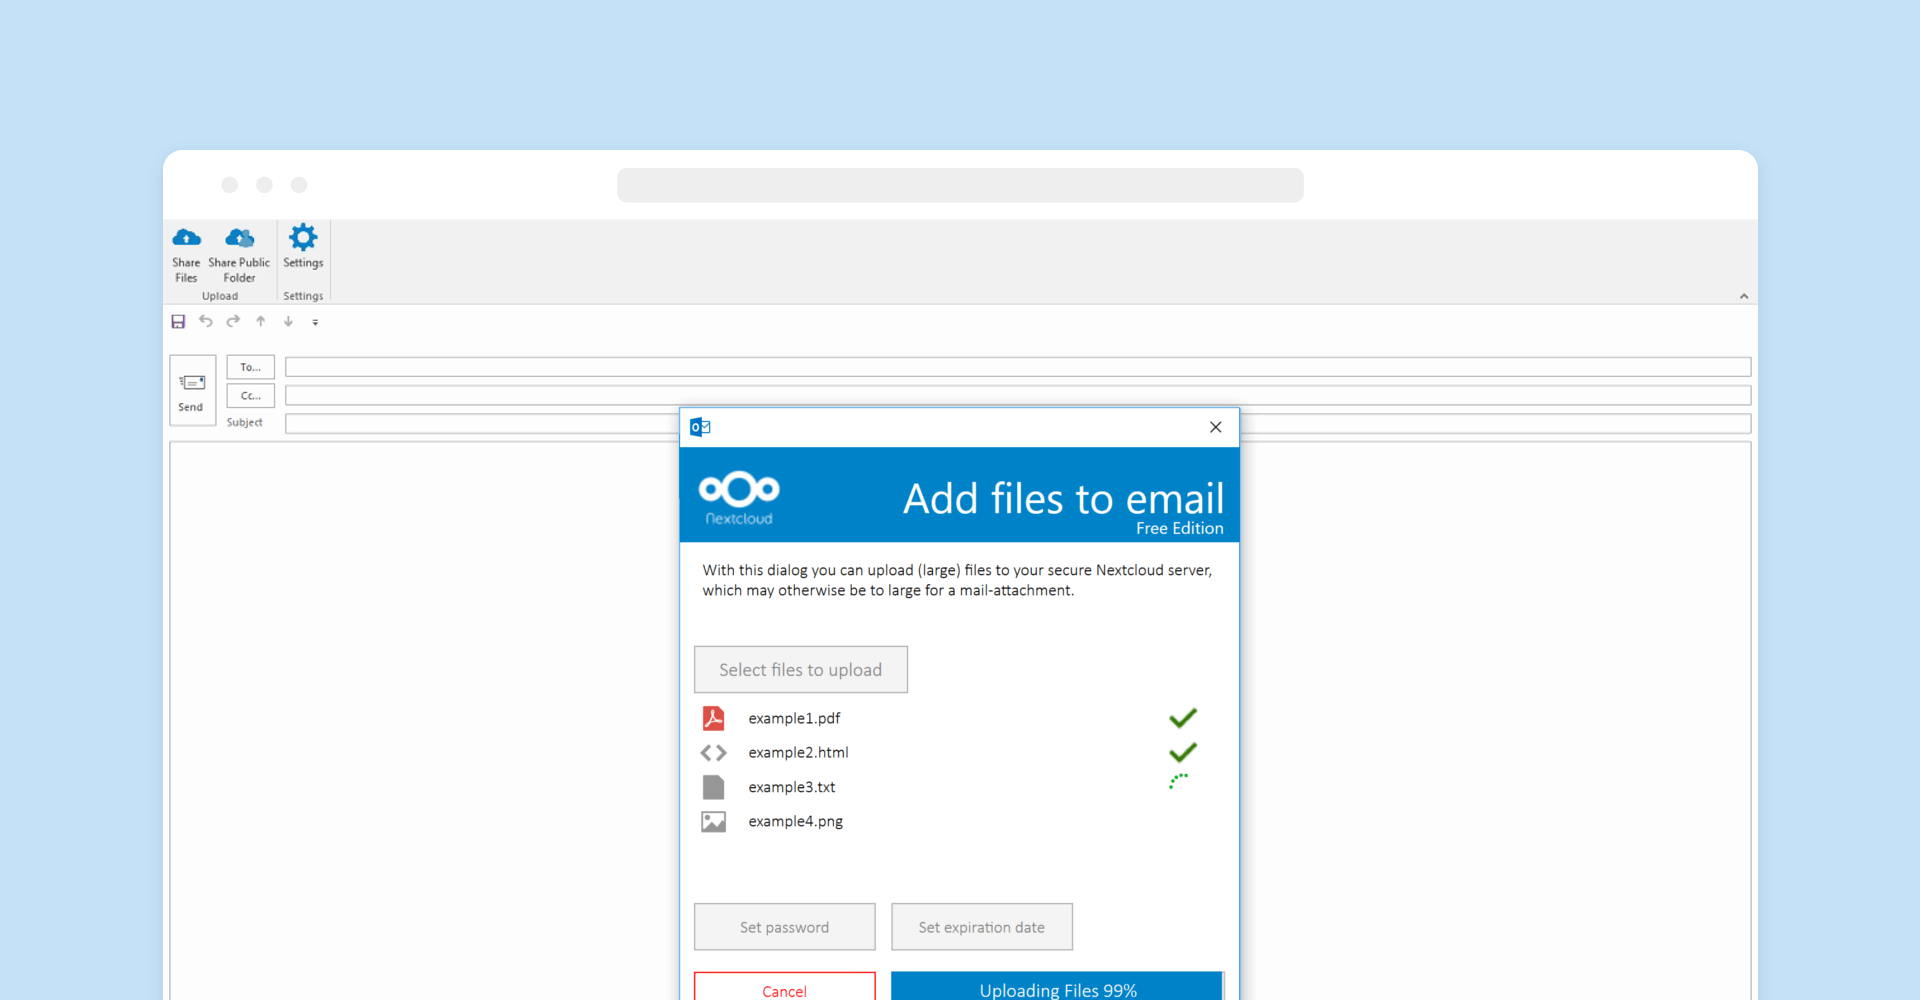Click the Outlook icon in the dialog title bar
The image size is (1920, 1000).
click(x=700, y=427)
